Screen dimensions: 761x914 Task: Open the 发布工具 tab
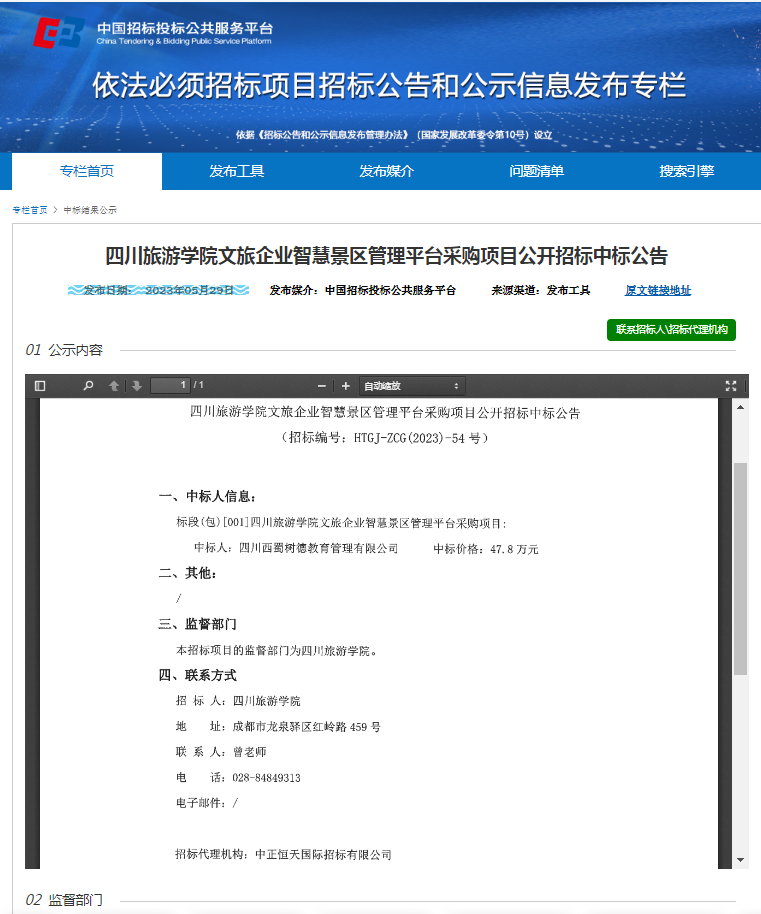(x=237, y=171)
